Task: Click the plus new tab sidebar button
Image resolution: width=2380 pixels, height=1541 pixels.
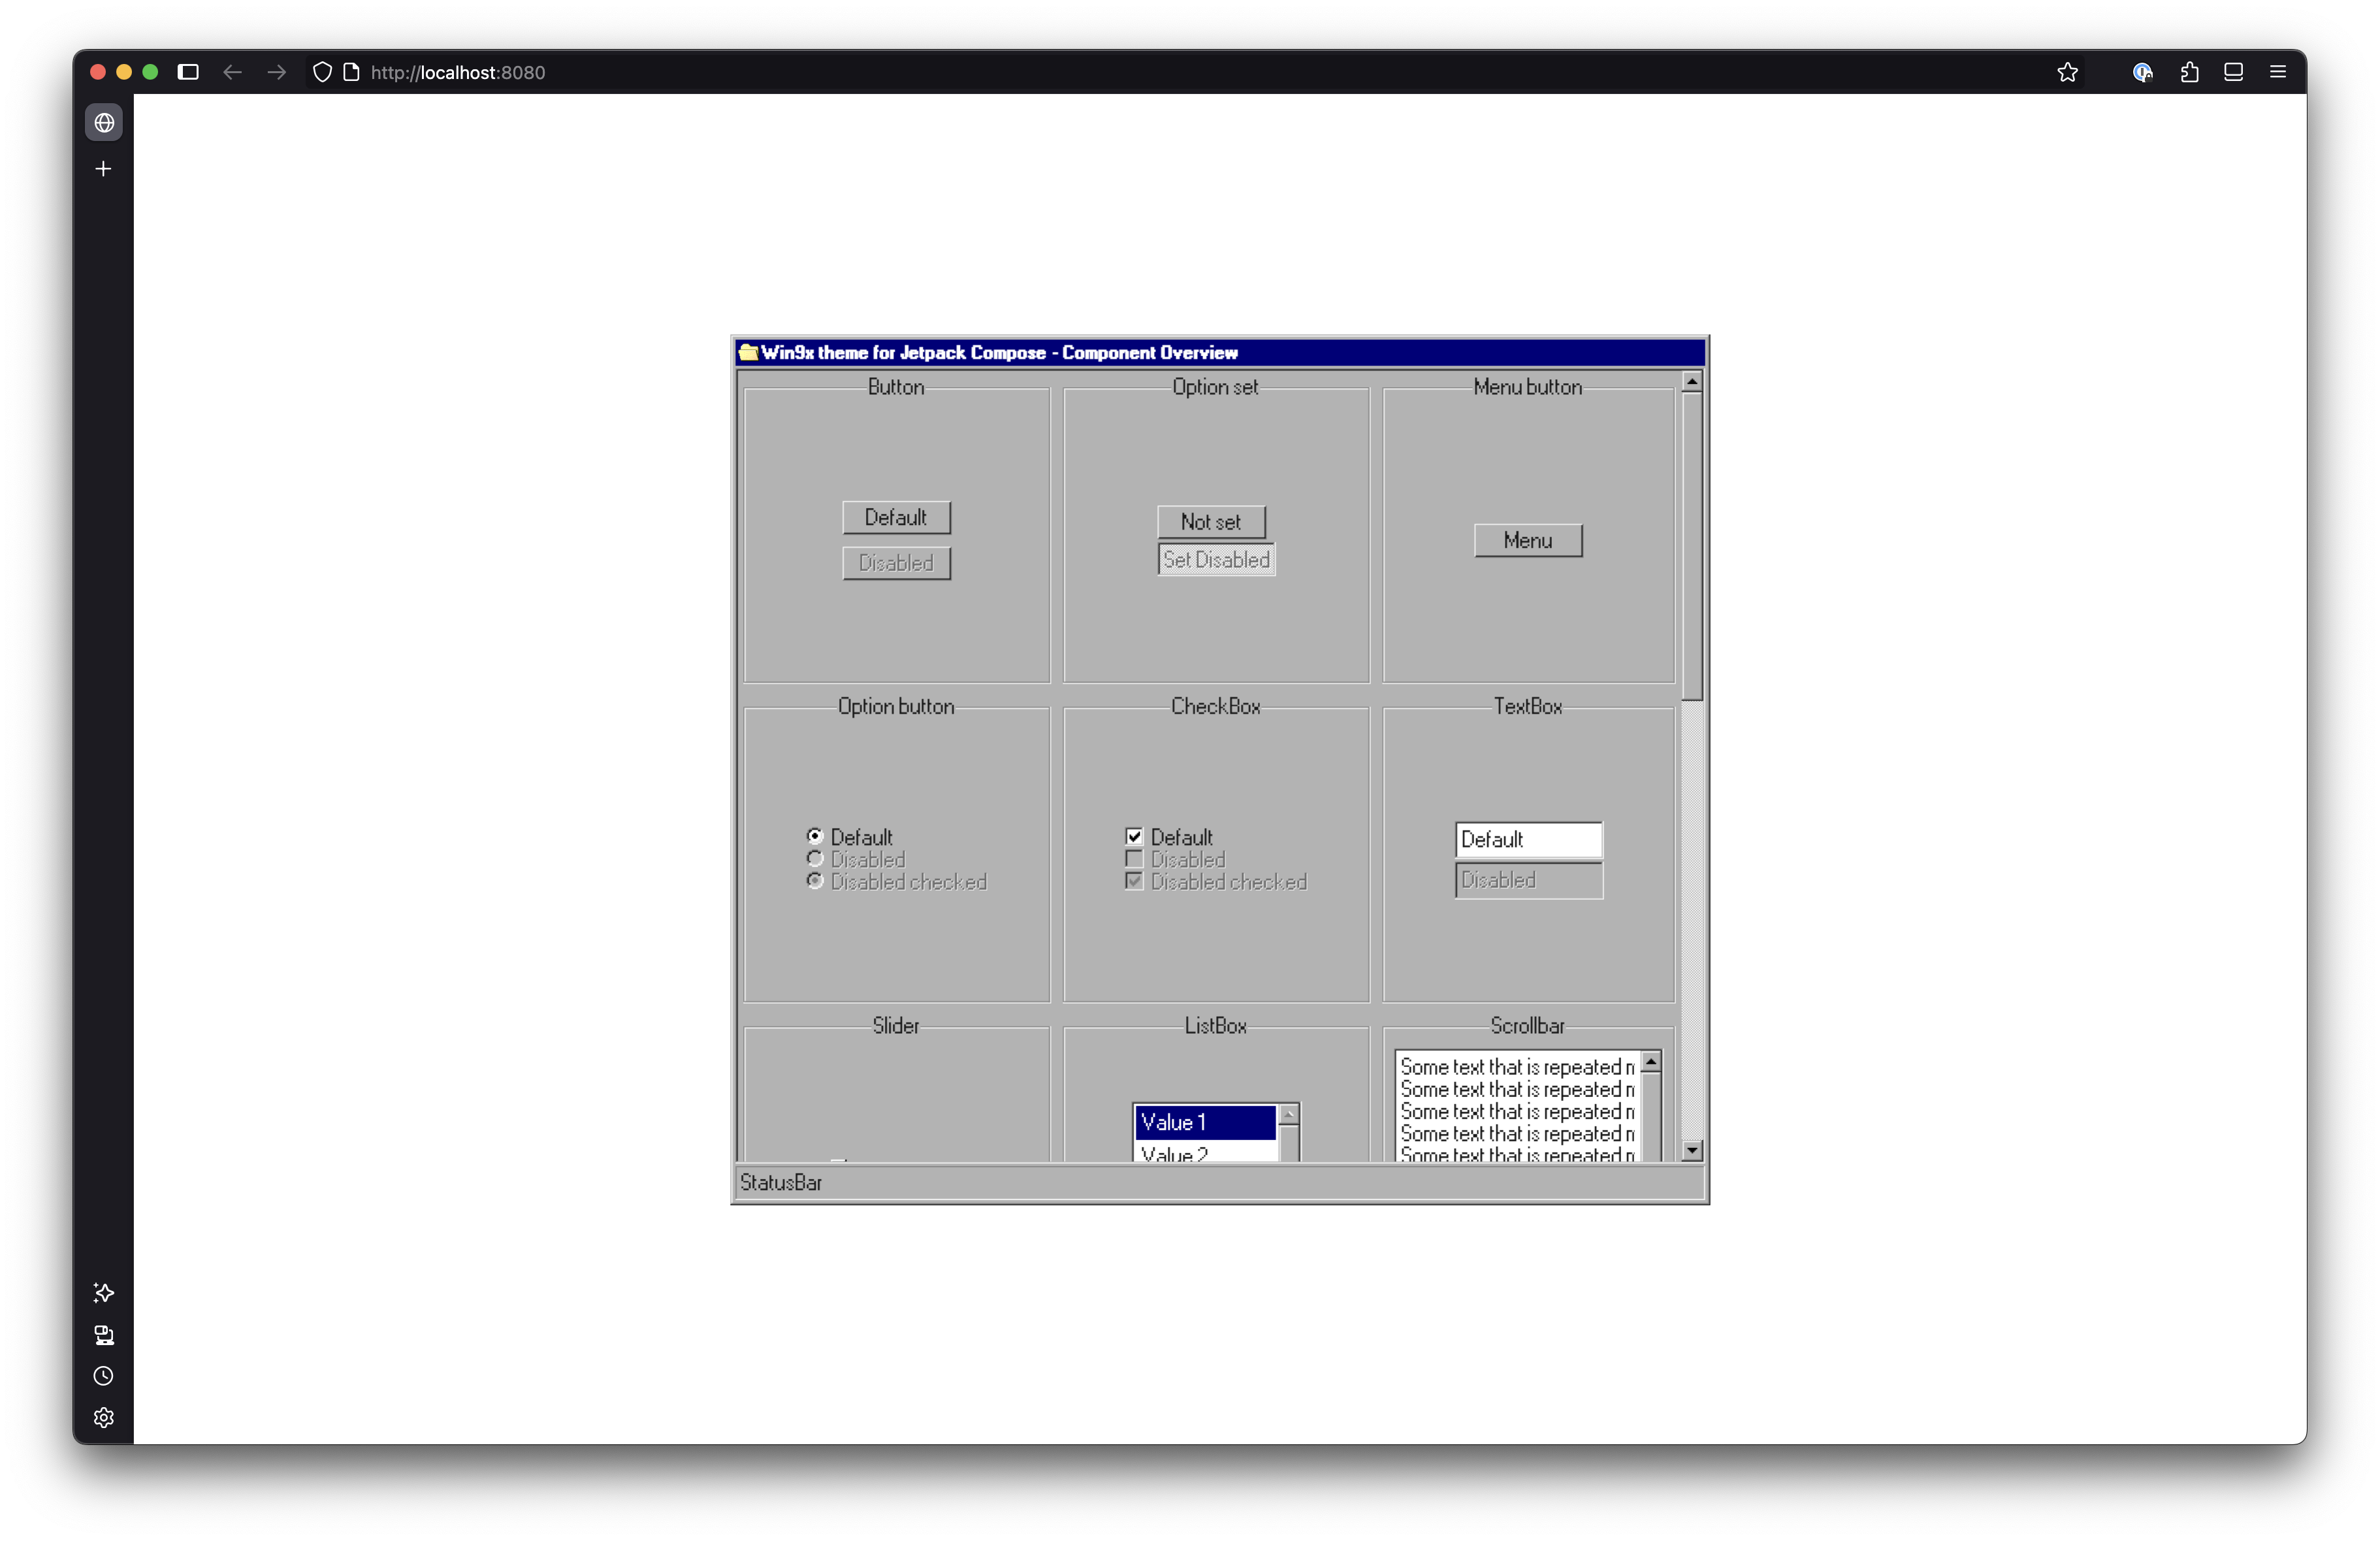Action: 103,169
